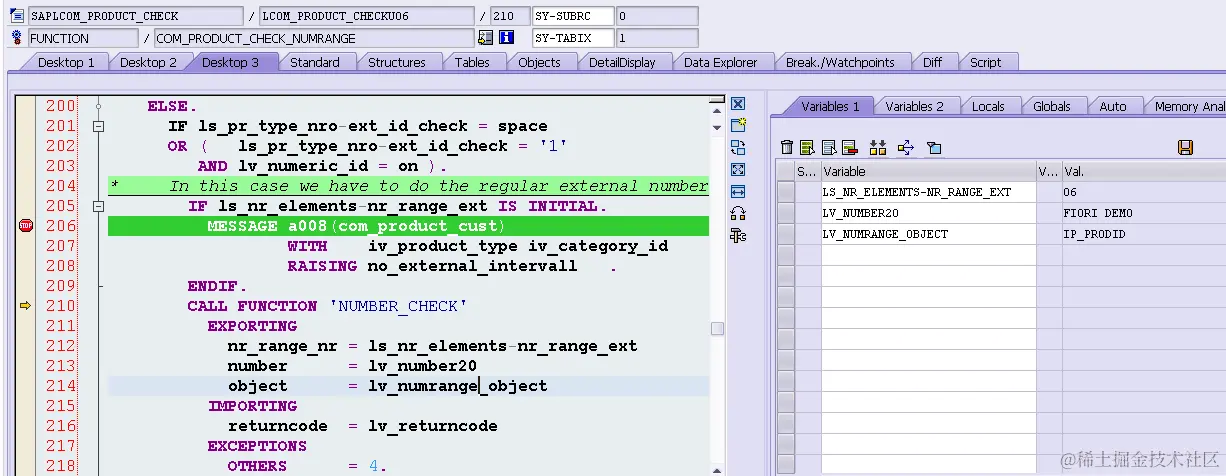This screenshot has height=476, width=1226.
Task: Click the program icon beside SAPLCOM_PRODUCT_CHECK
Action: point(17,16)
